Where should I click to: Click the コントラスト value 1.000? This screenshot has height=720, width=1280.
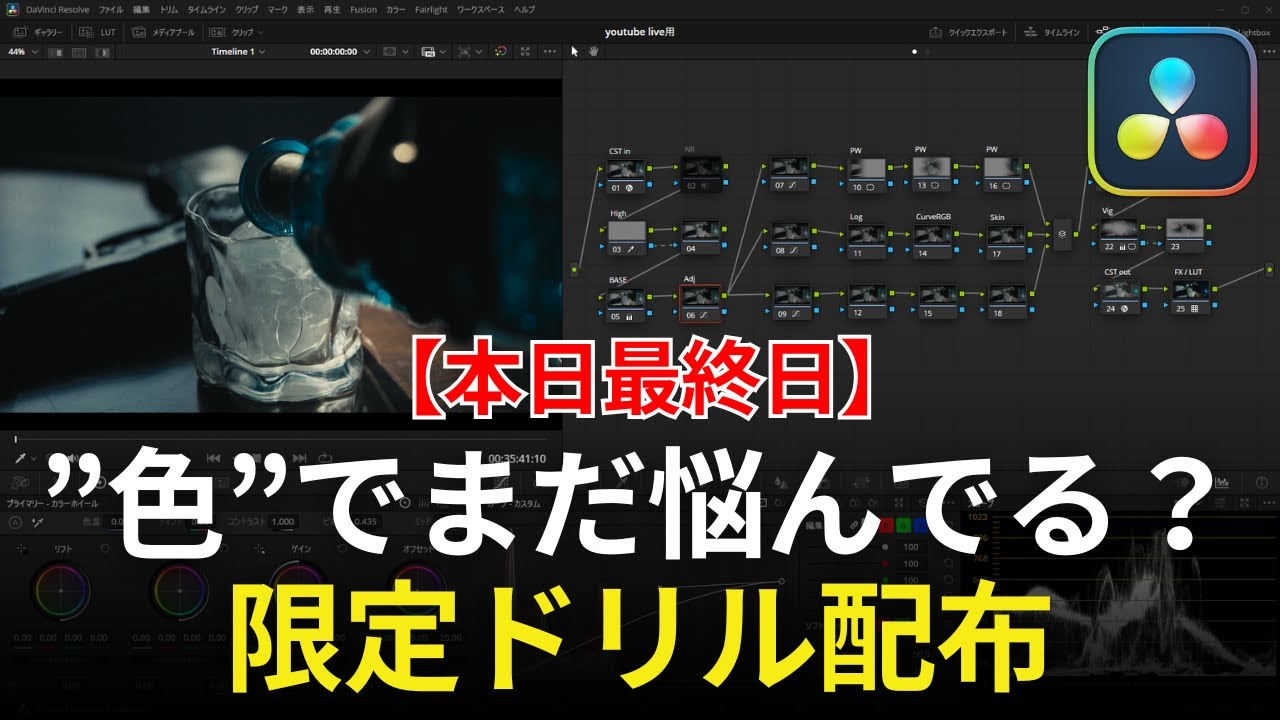(x=283, y=521)
